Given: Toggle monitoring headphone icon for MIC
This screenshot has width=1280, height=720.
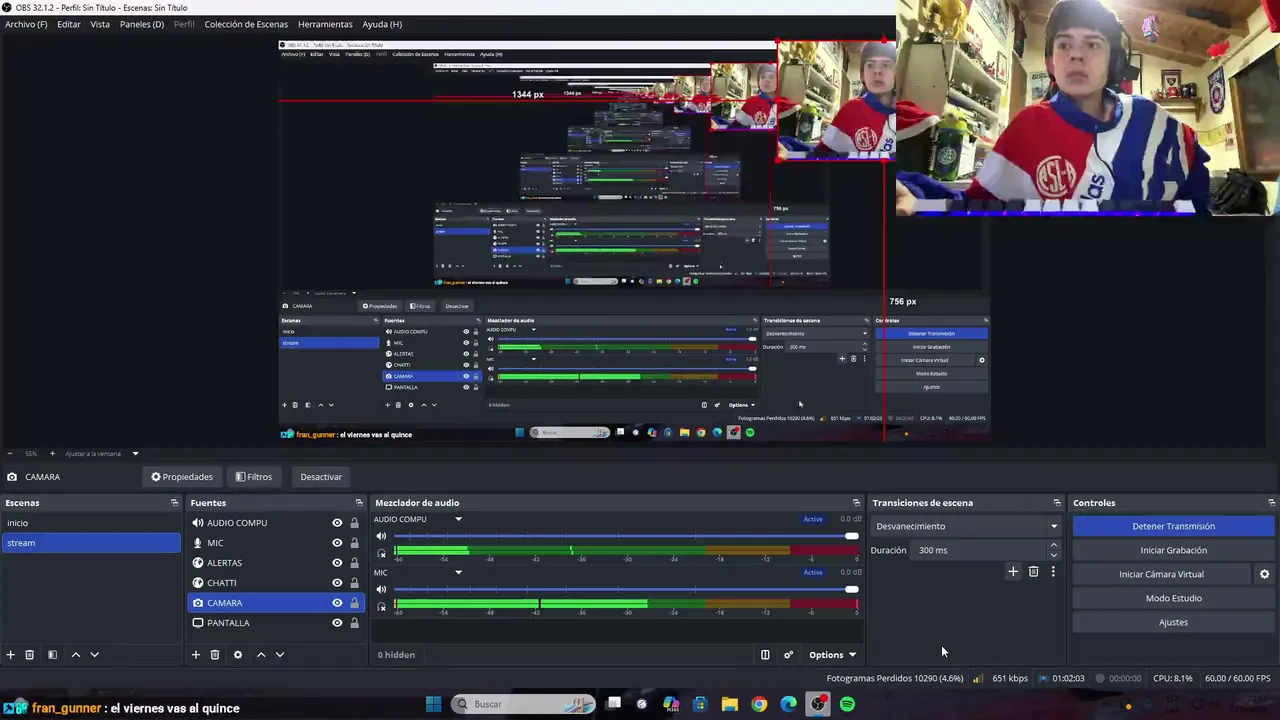Looking at the screenshot, I should 381,606.
